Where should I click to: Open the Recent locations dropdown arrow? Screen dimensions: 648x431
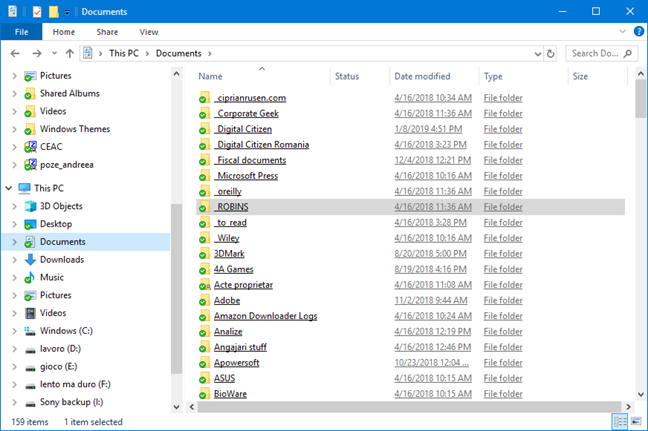coord(54,53)
